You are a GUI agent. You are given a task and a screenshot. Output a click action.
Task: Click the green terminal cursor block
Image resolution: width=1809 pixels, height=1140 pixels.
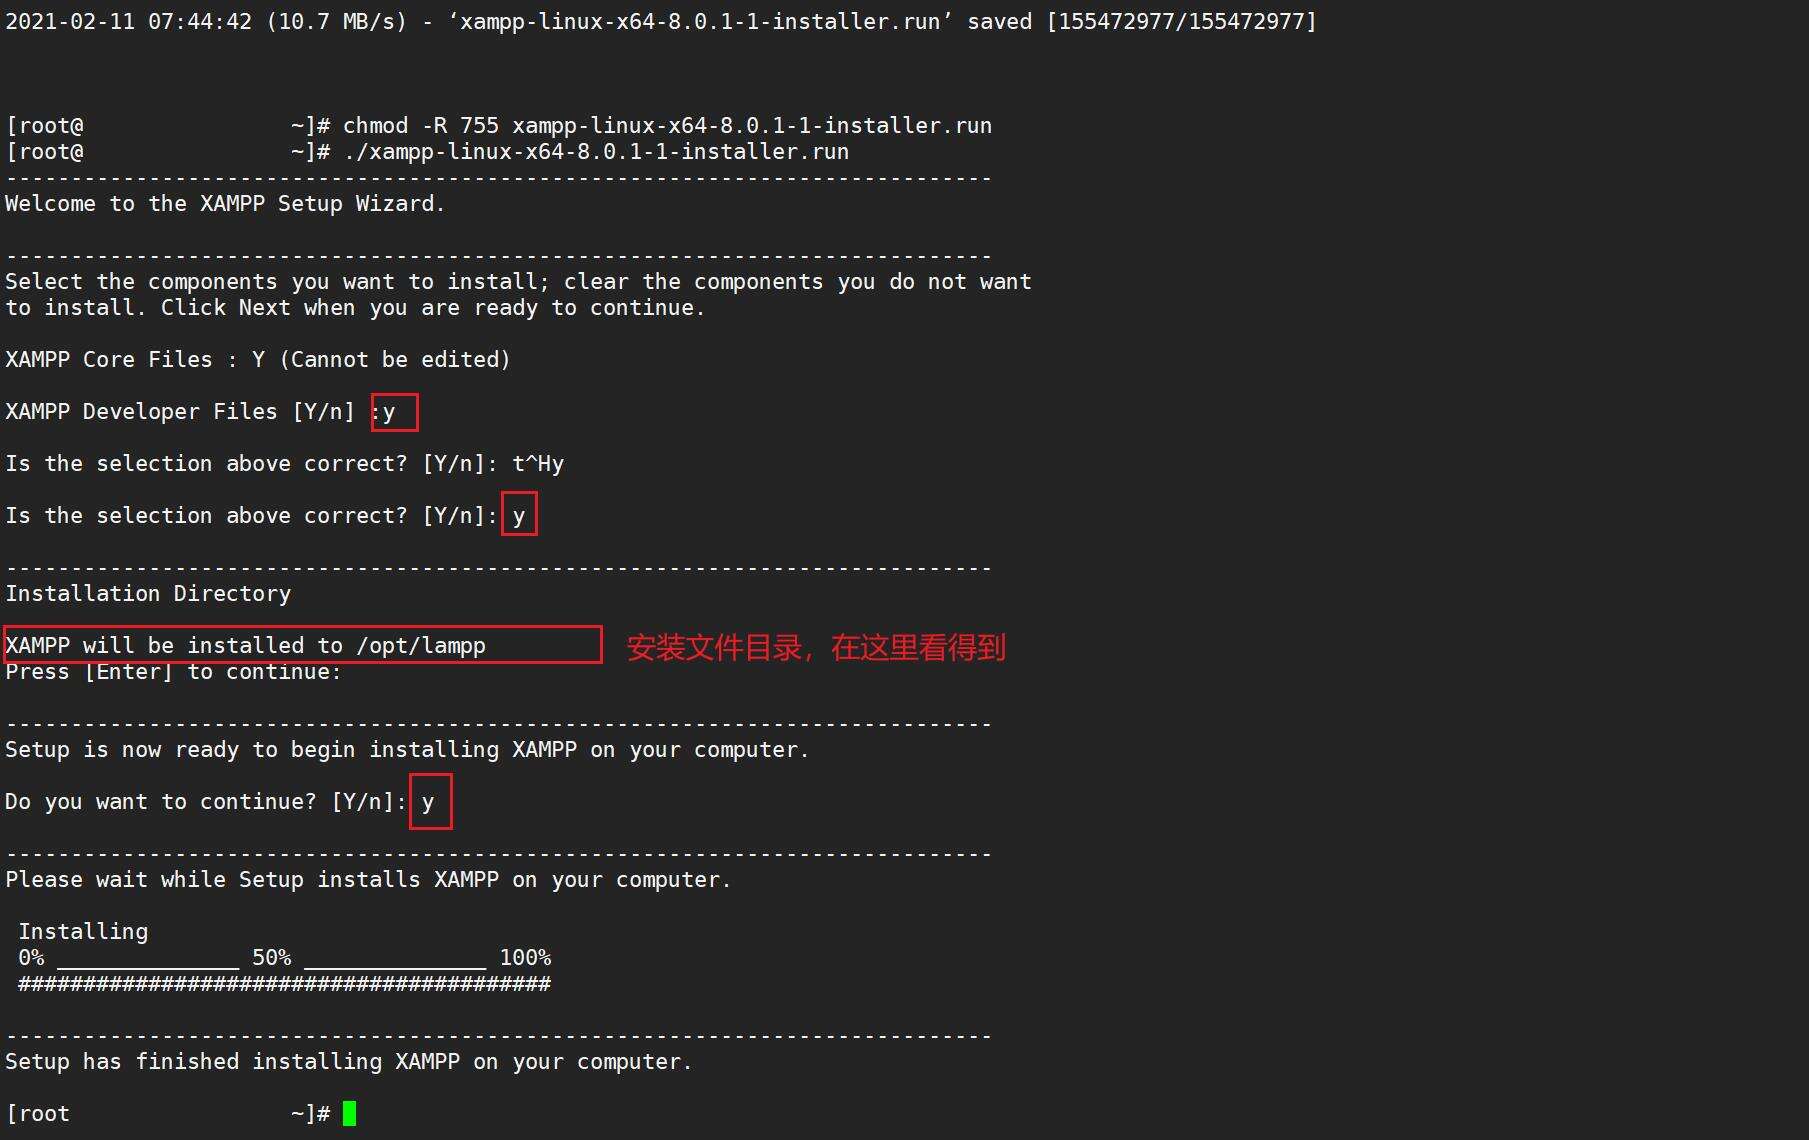[x=349, y=1113]
